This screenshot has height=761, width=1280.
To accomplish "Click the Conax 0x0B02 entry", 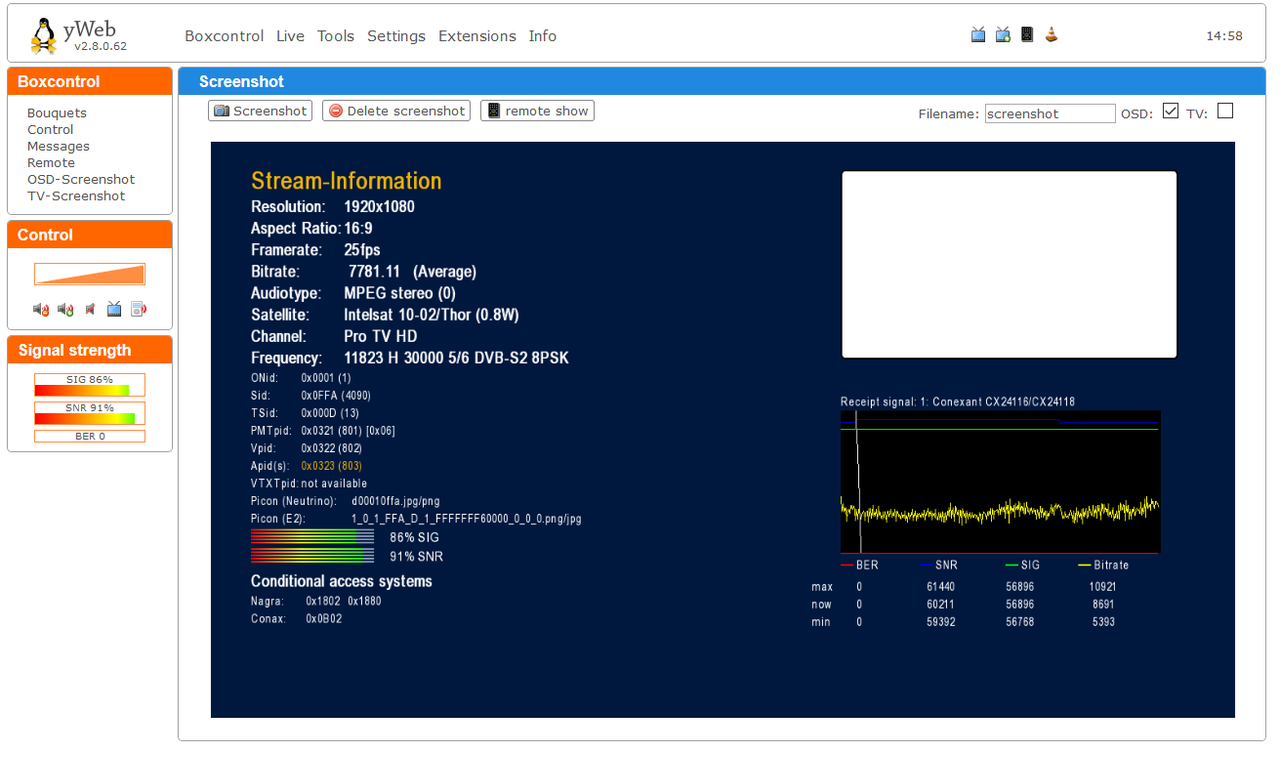I will pyautogui.click(x=296, y=619).
